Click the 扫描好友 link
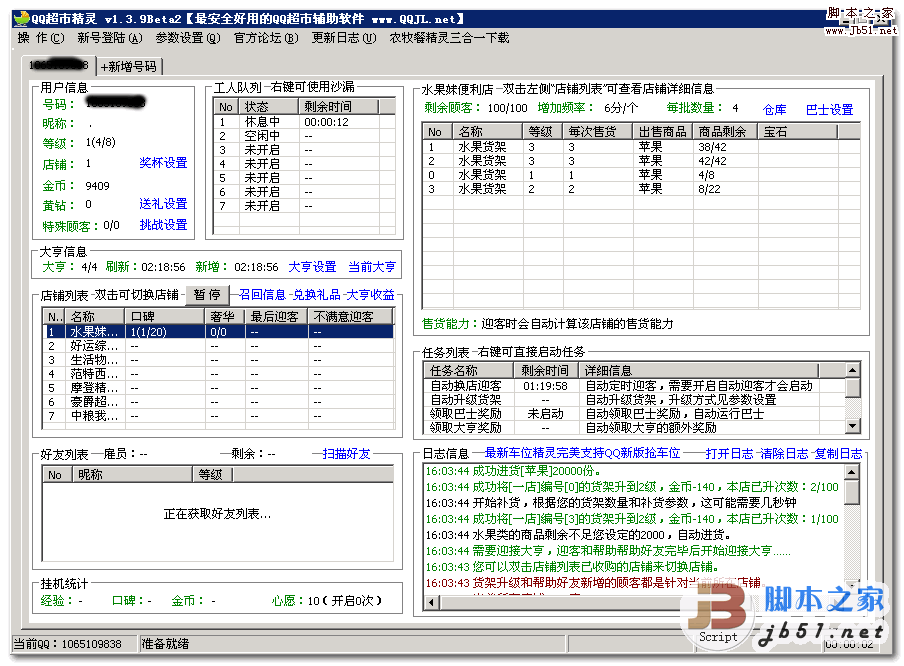Viewport: 904px width, 666px height. [346, 454]
